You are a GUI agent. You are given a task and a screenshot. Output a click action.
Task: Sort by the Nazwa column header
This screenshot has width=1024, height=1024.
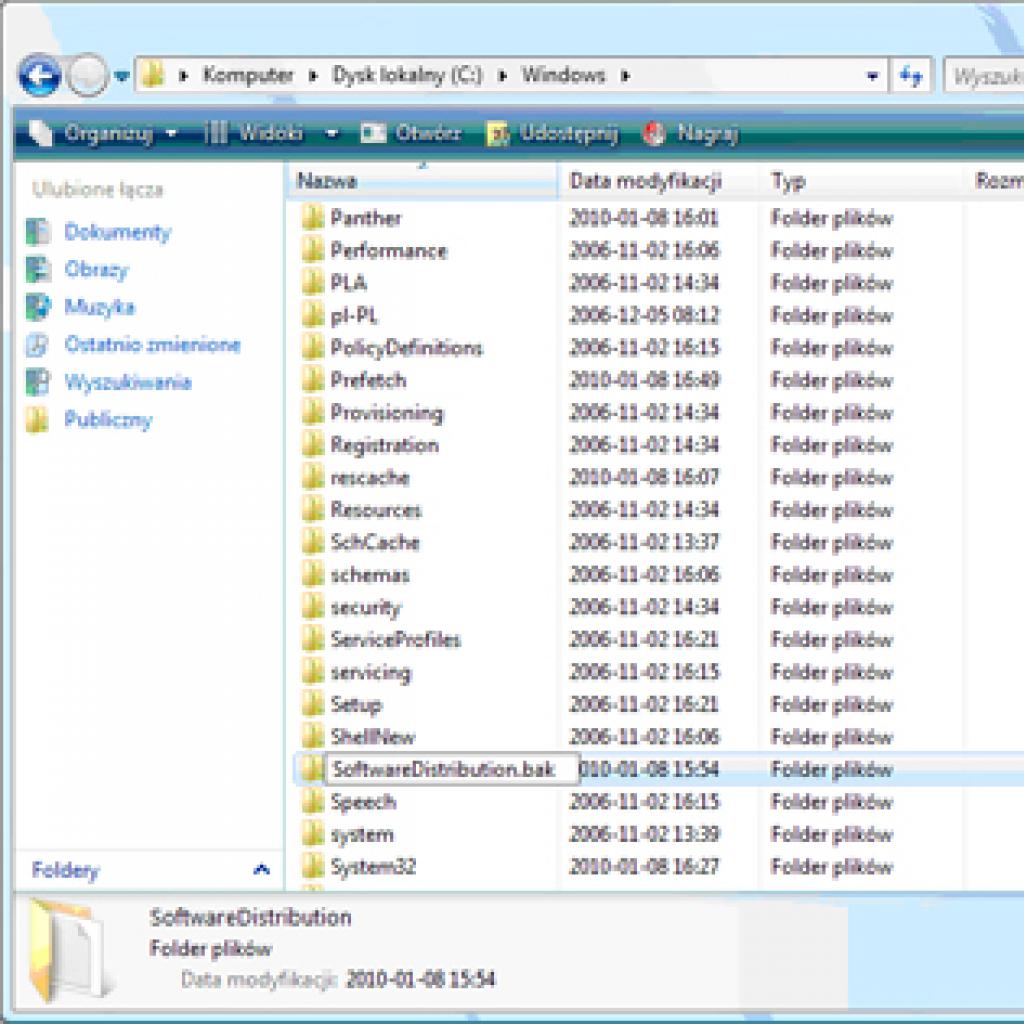422,180
